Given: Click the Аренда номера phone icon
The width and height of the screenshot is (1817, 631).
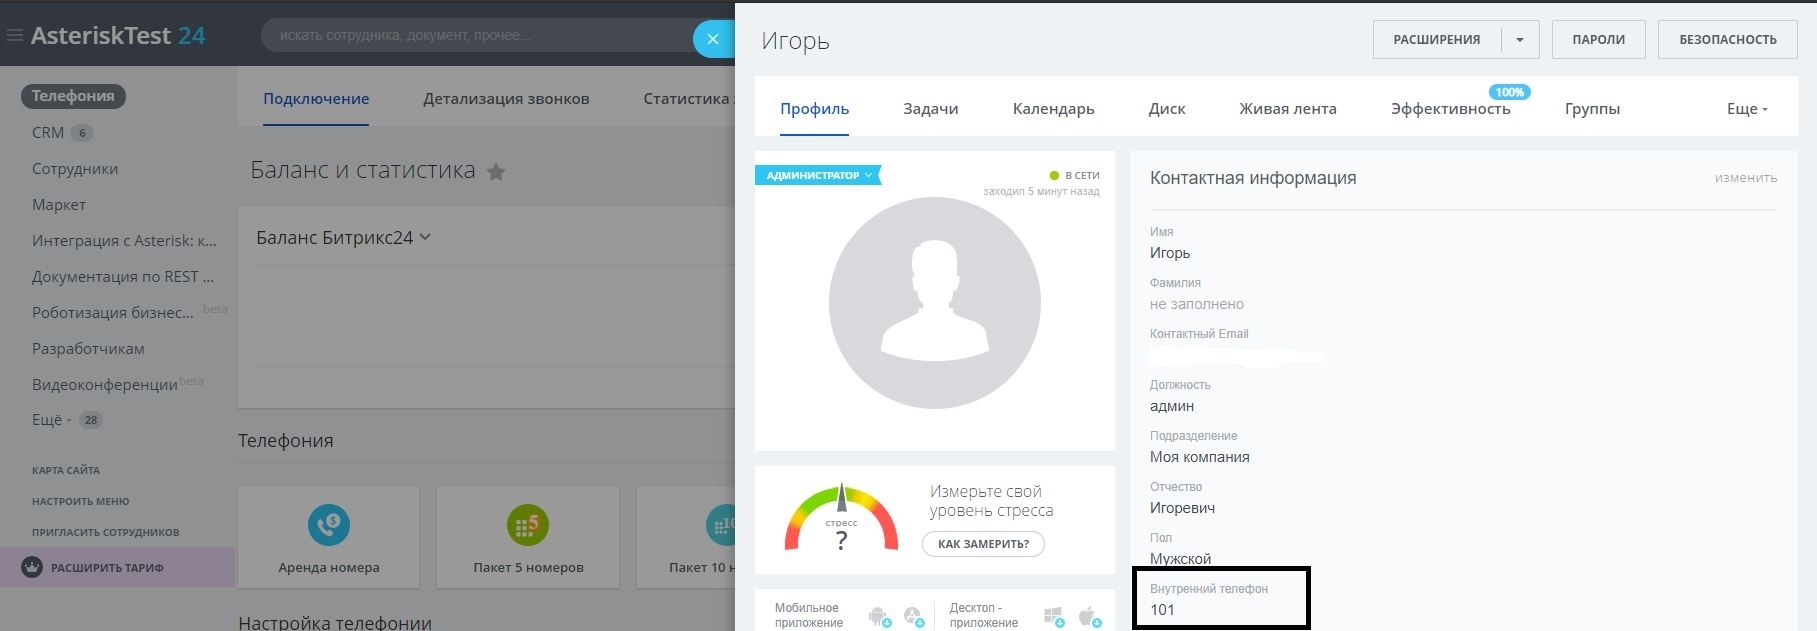Looking at the screenshot, I should (328, 524).
